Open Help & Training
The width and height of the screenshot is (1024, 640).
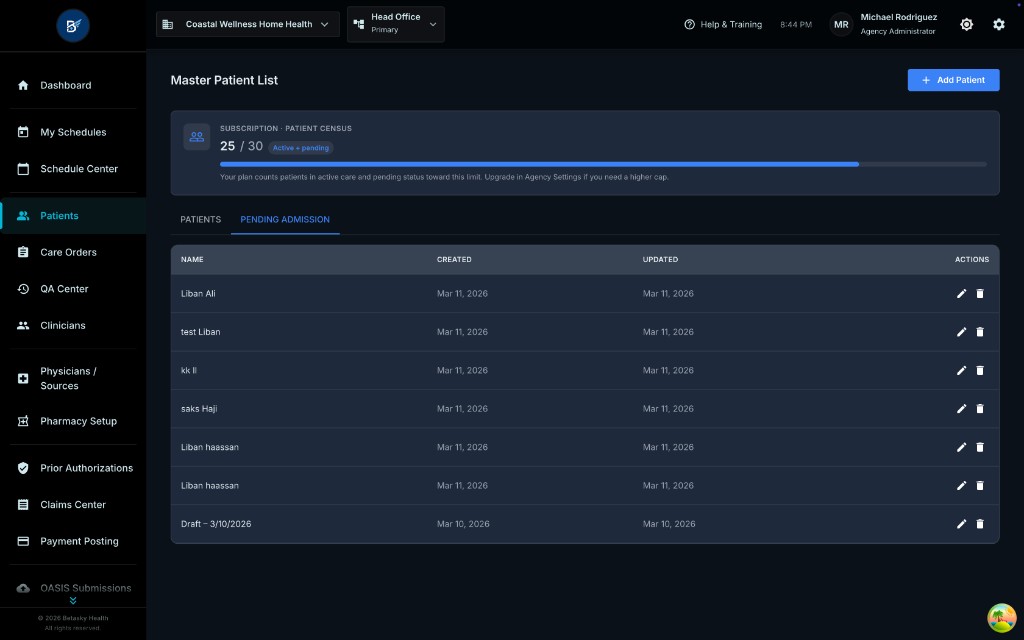tap(723, 24)
